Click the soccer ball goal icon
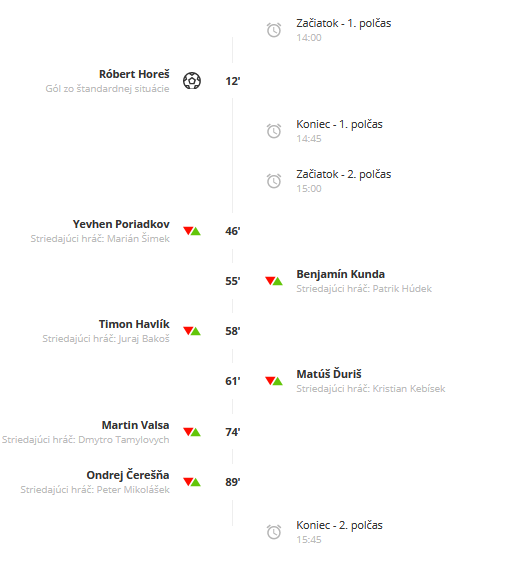The image size is (513, 561). [x=192, y=81]
